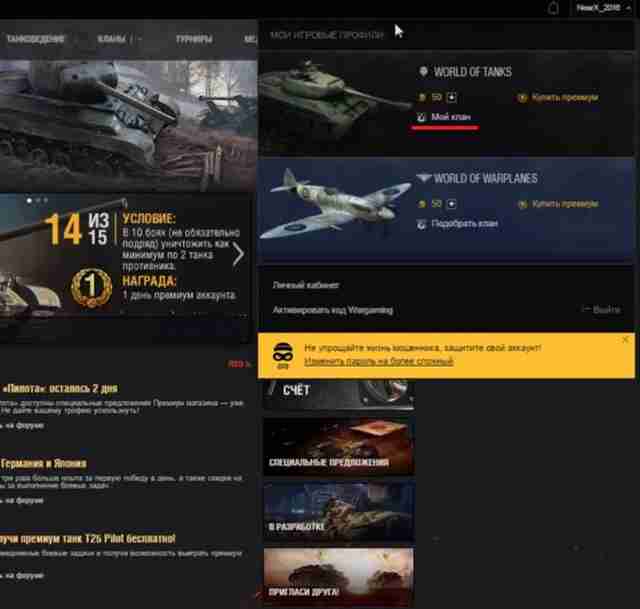Click the gold coin icon under World of Warplanes

[x=422, y=204]
